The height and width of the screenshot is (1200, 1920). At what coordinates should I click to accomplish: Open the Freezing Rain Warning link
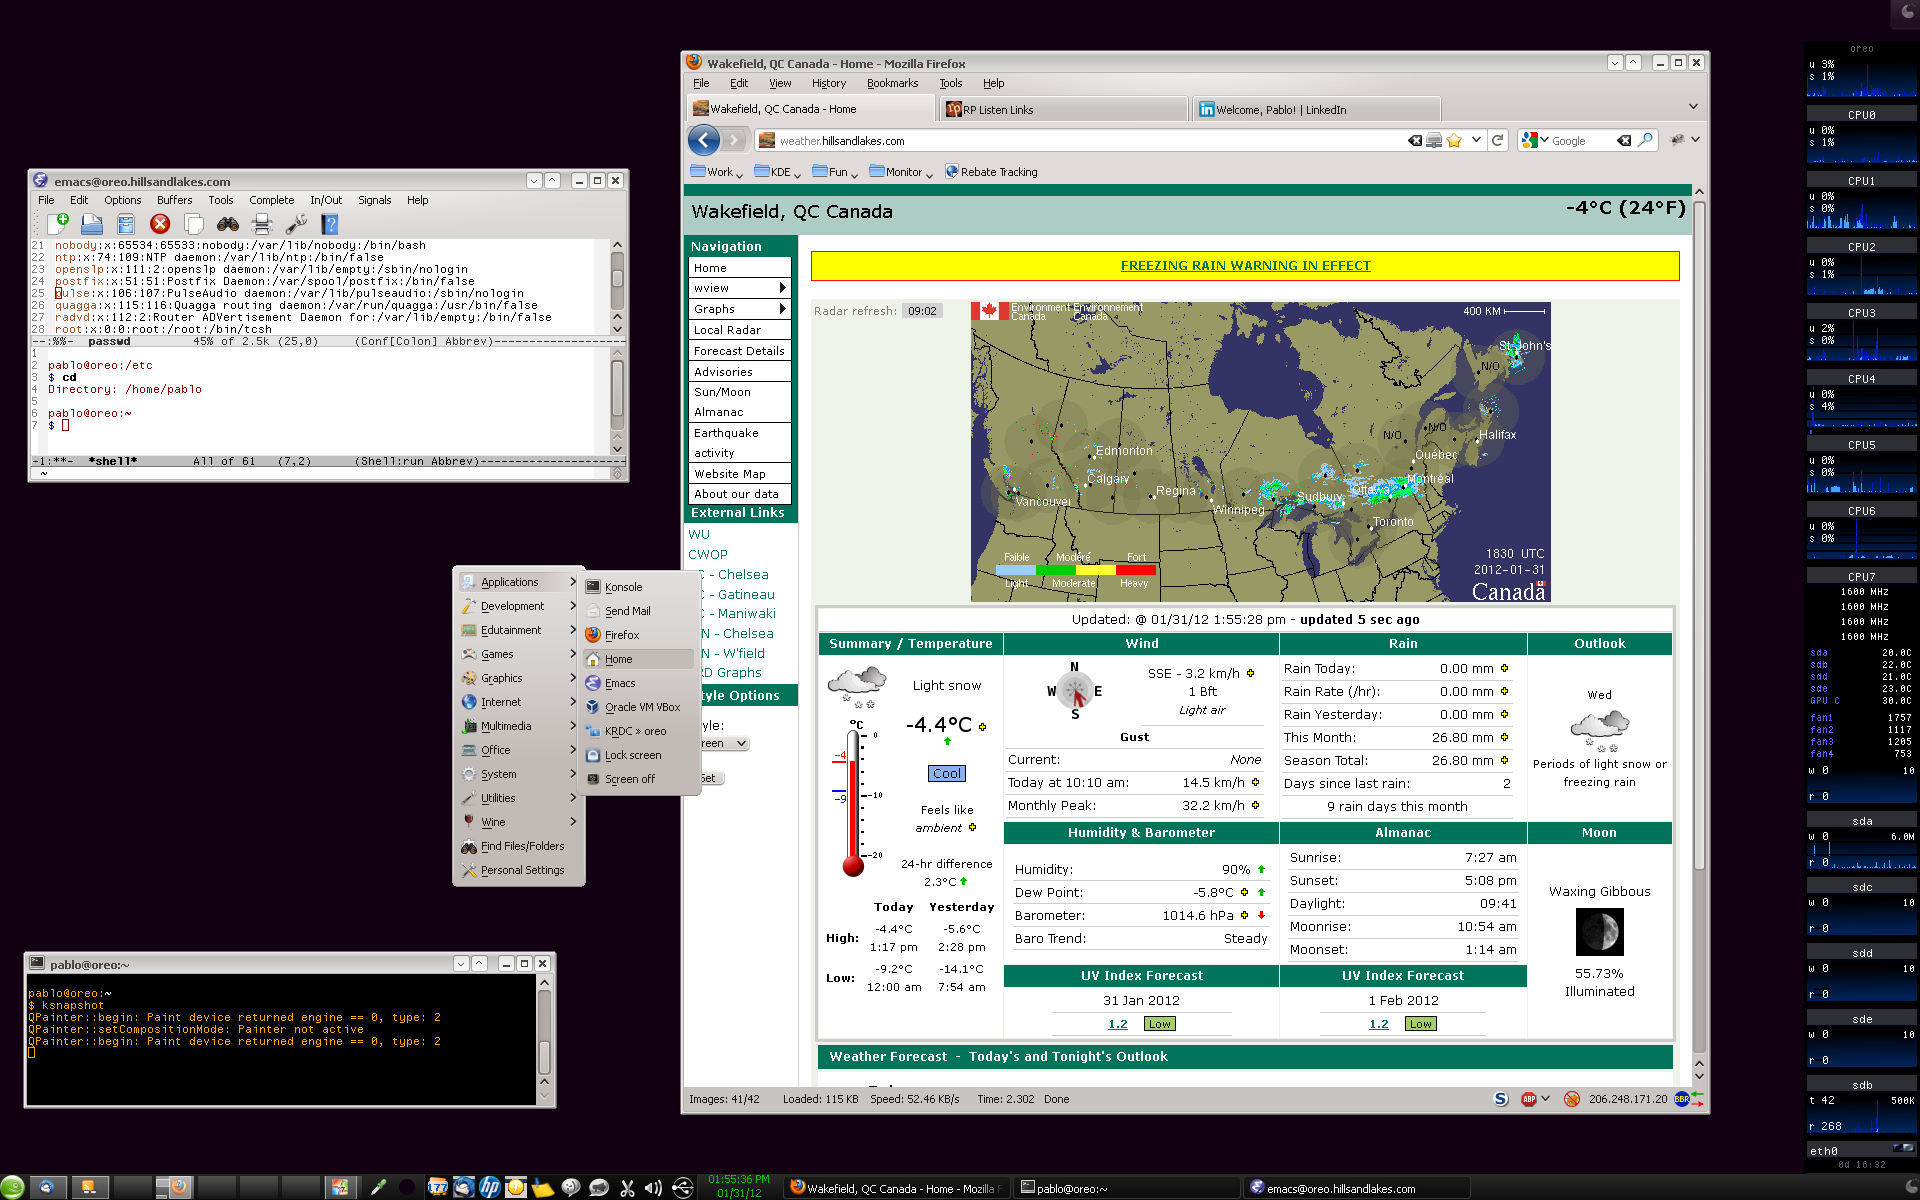coord(1245,266)
